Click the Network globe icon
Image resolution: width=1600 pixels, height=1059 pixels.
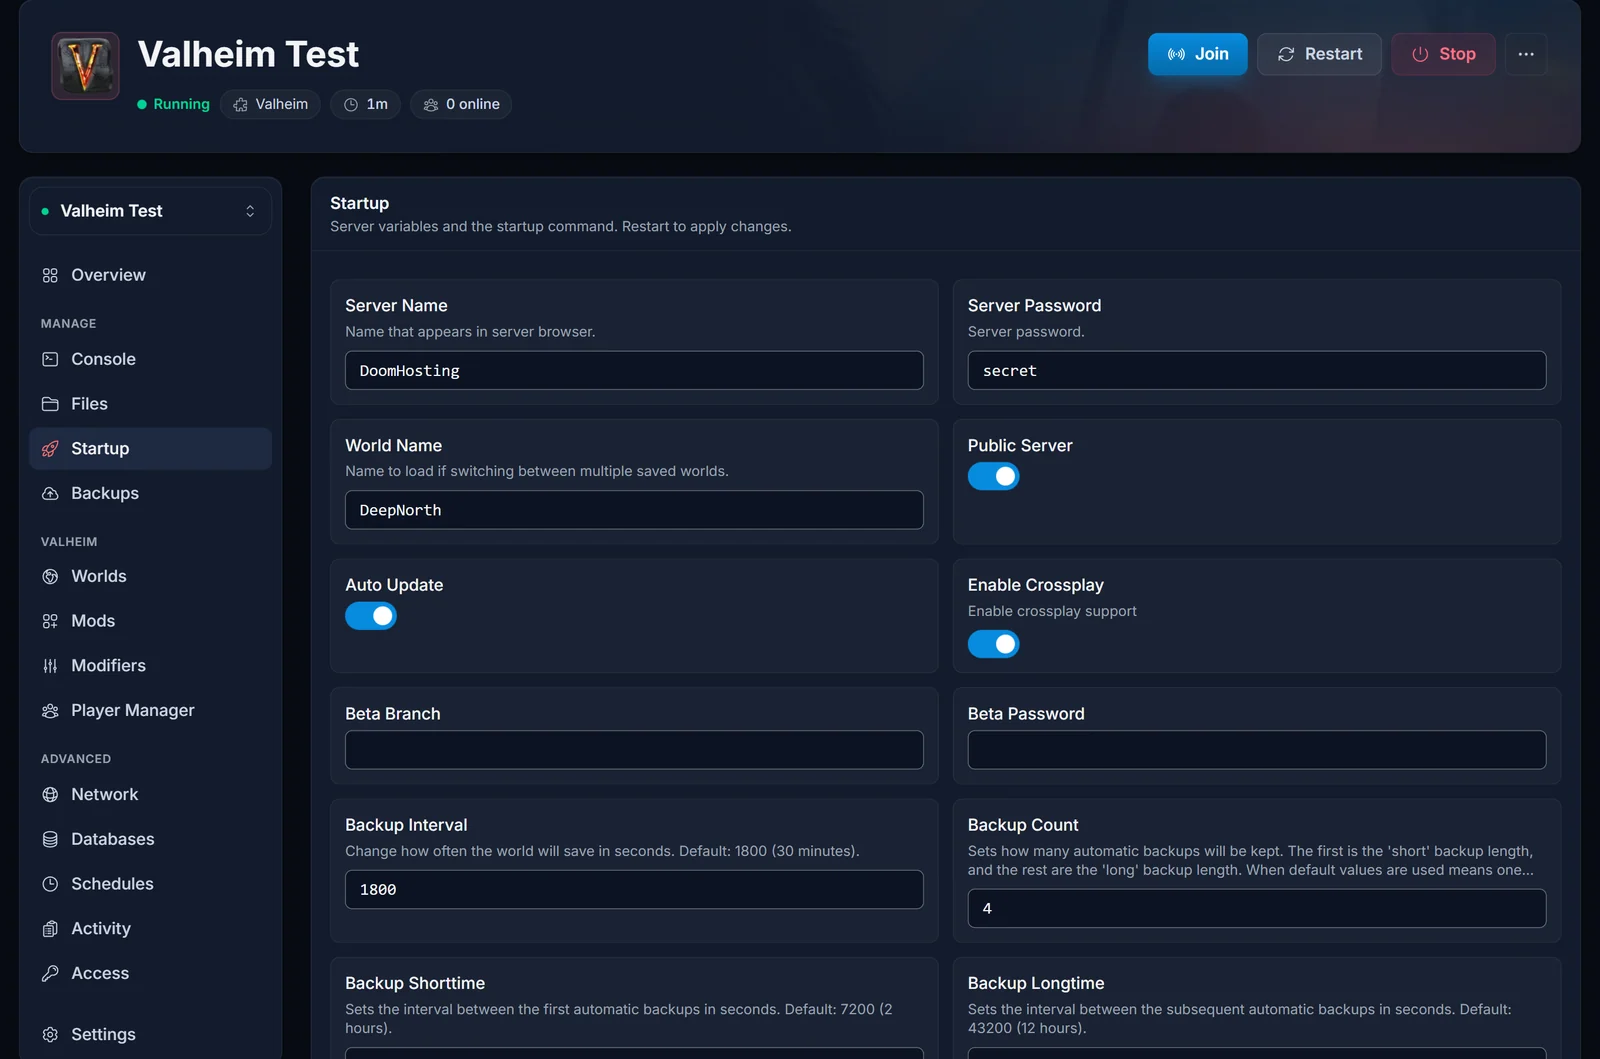(50, 794)
